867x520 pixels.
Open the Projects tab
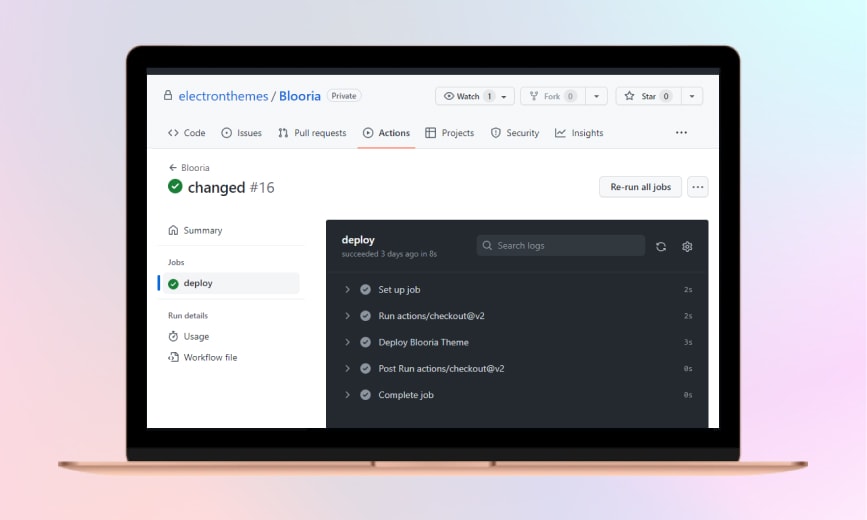450,133
